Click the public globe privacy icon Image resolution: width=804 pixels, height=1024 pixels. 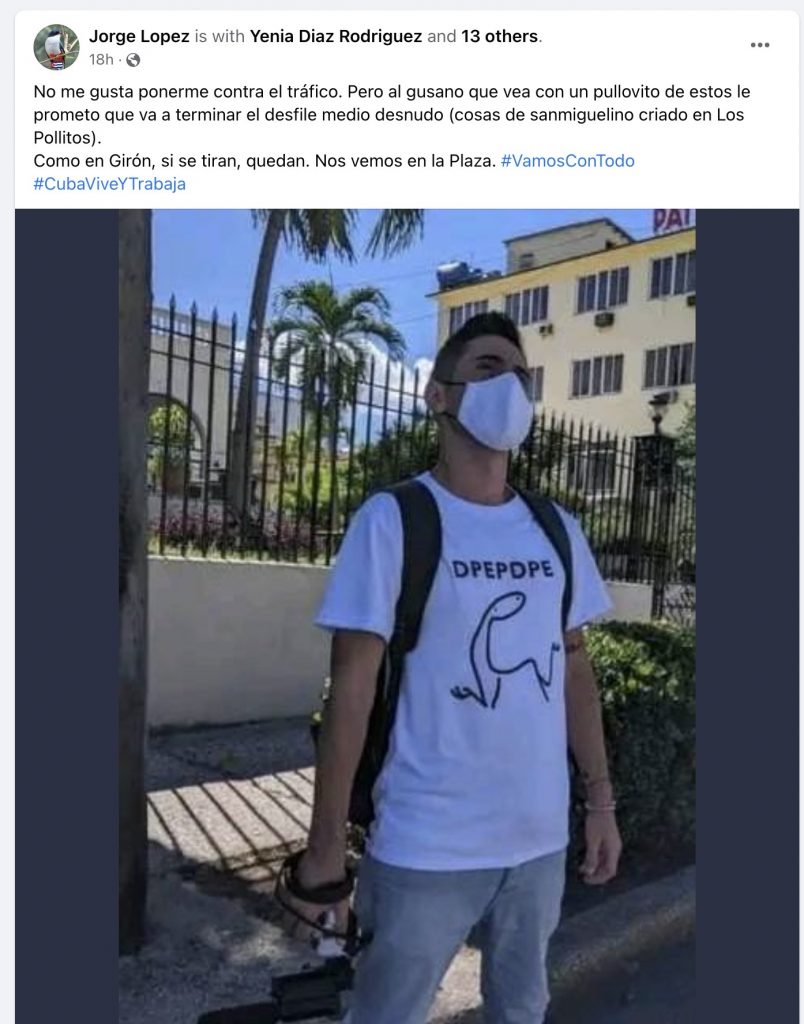(133, 60)
